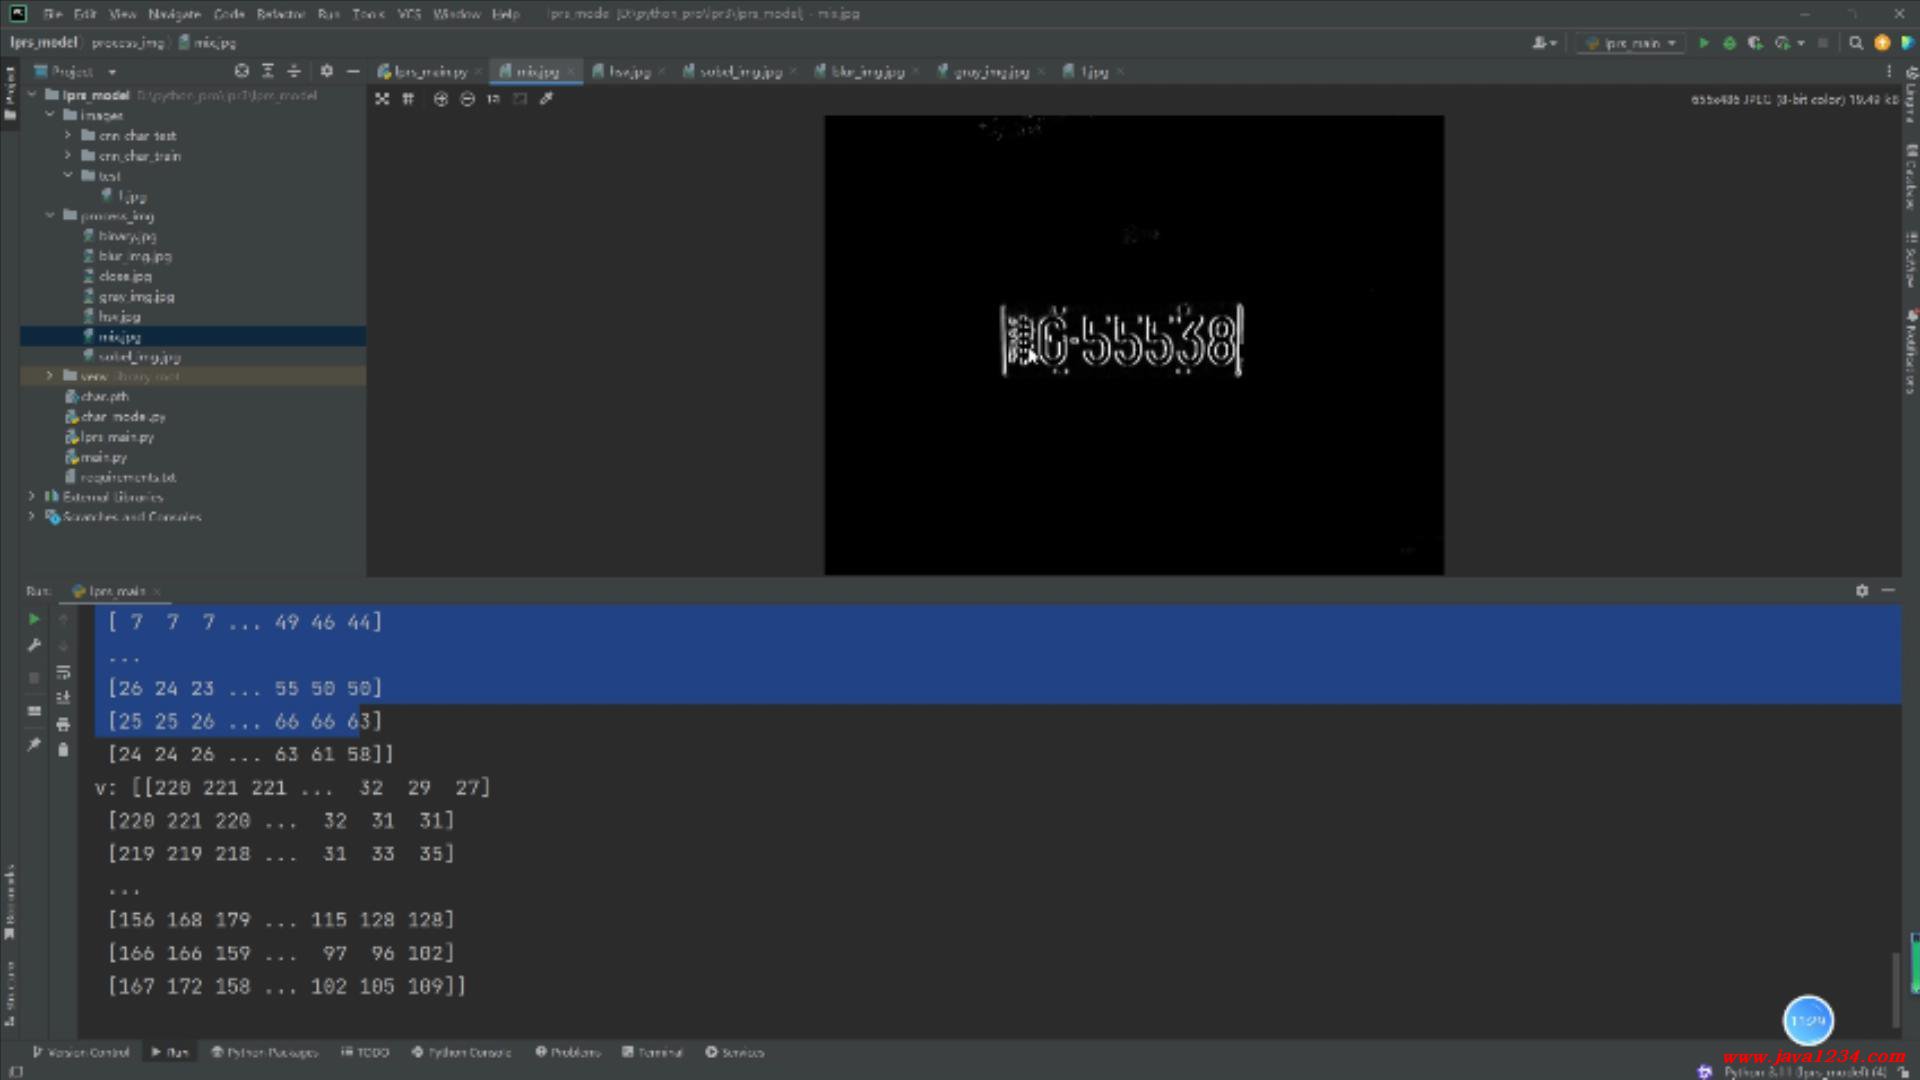Collapse the process_img folder
Image resolution: width=1920 pixels, height=1080 pixels.
click(50, 216)
